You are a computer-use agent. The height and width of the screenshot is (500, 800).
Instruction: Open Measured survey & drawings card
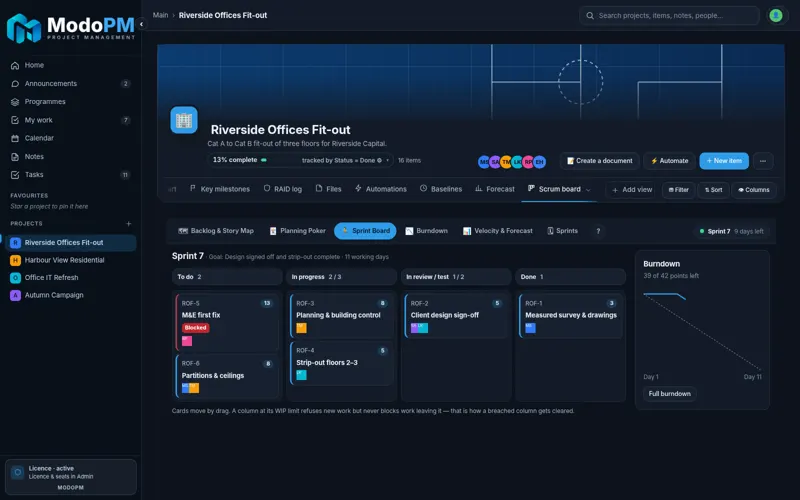coord(570,315)
